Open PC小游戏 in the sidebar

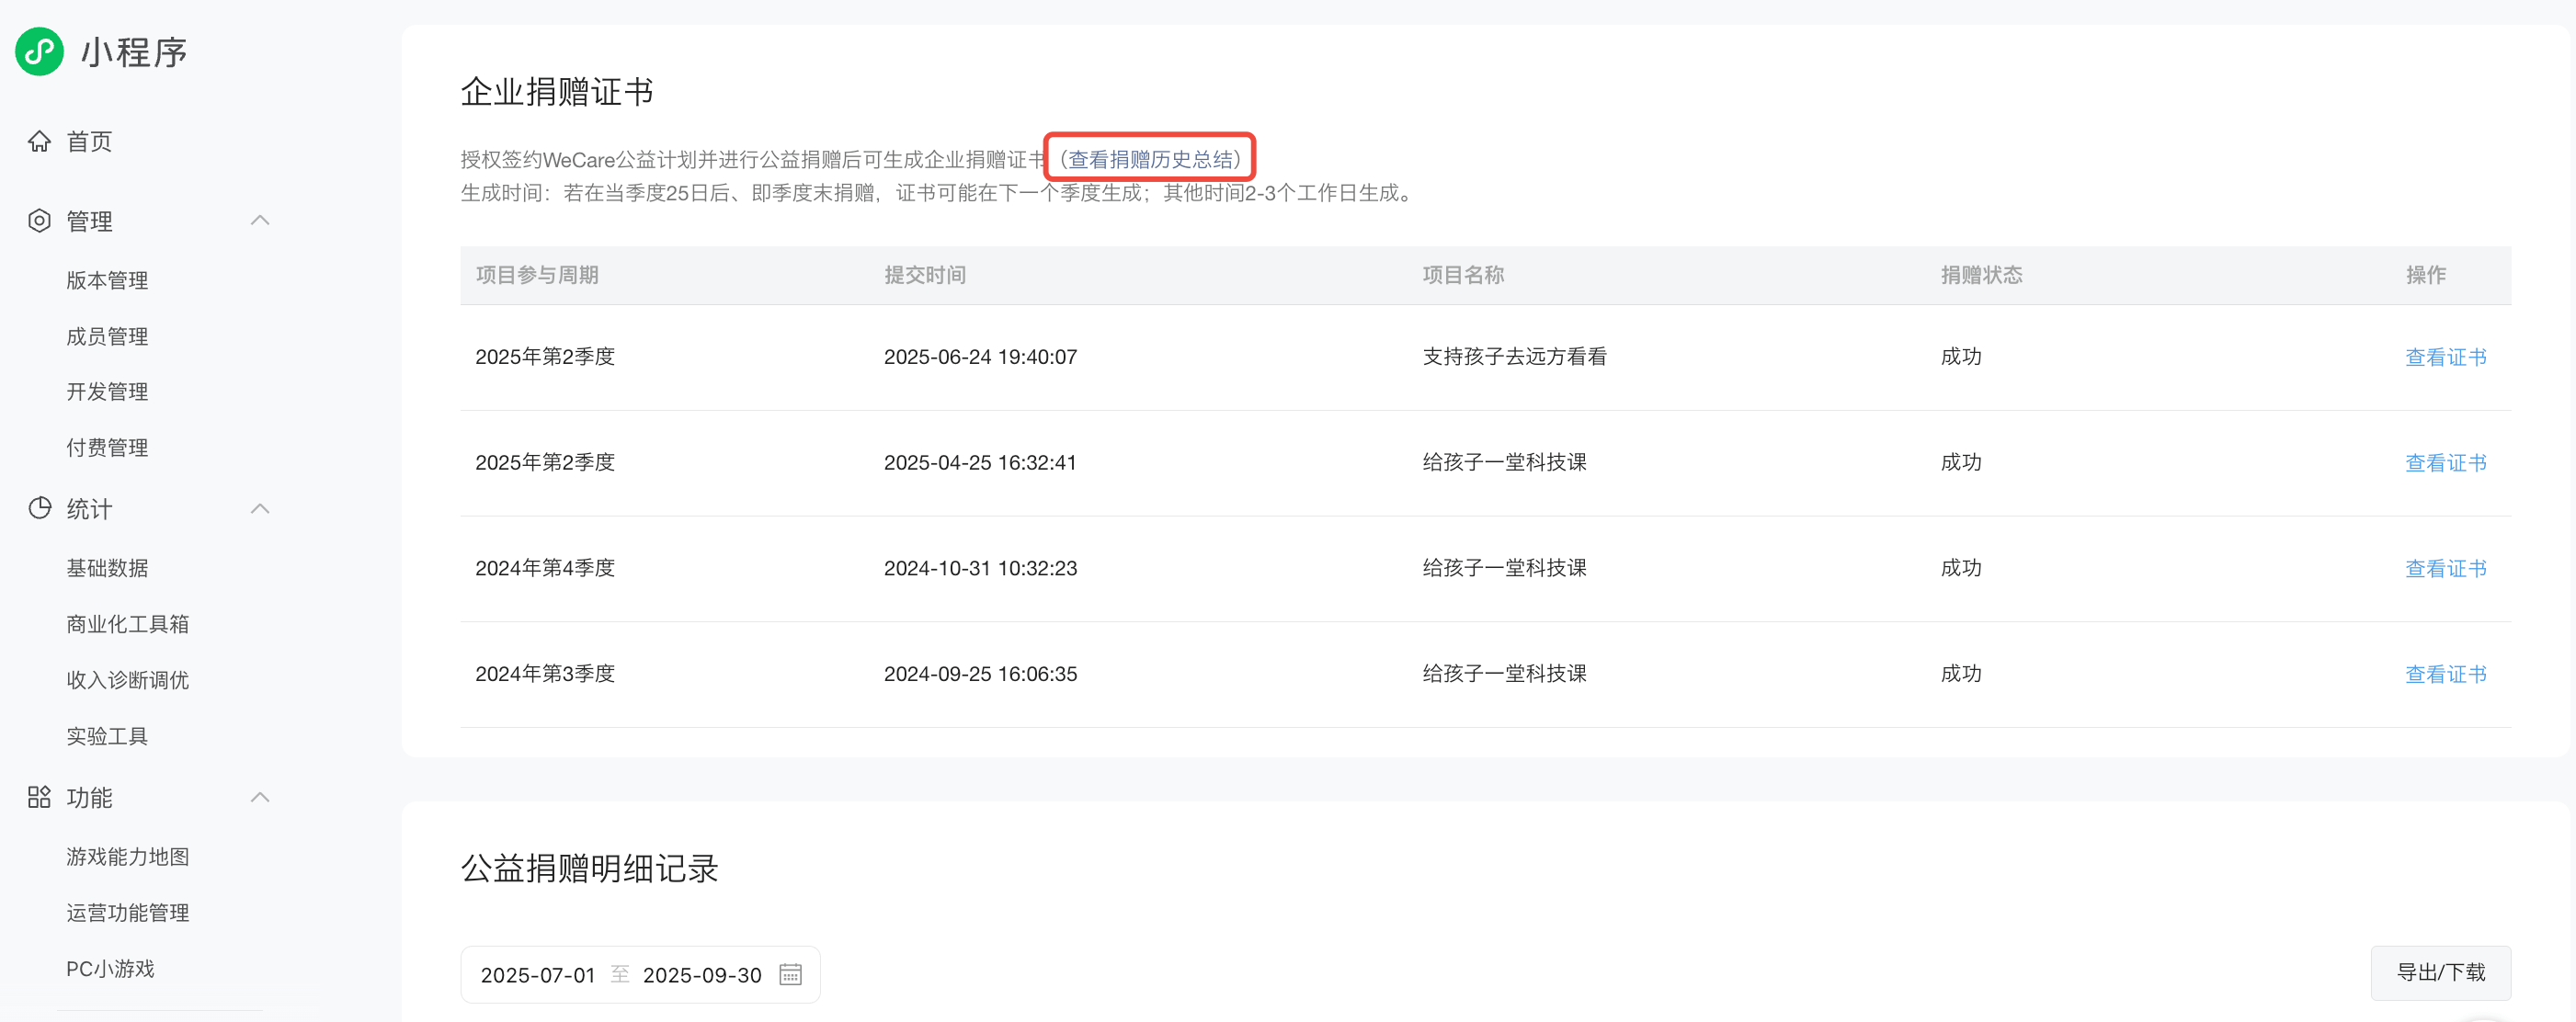click(x=110, y=969)
